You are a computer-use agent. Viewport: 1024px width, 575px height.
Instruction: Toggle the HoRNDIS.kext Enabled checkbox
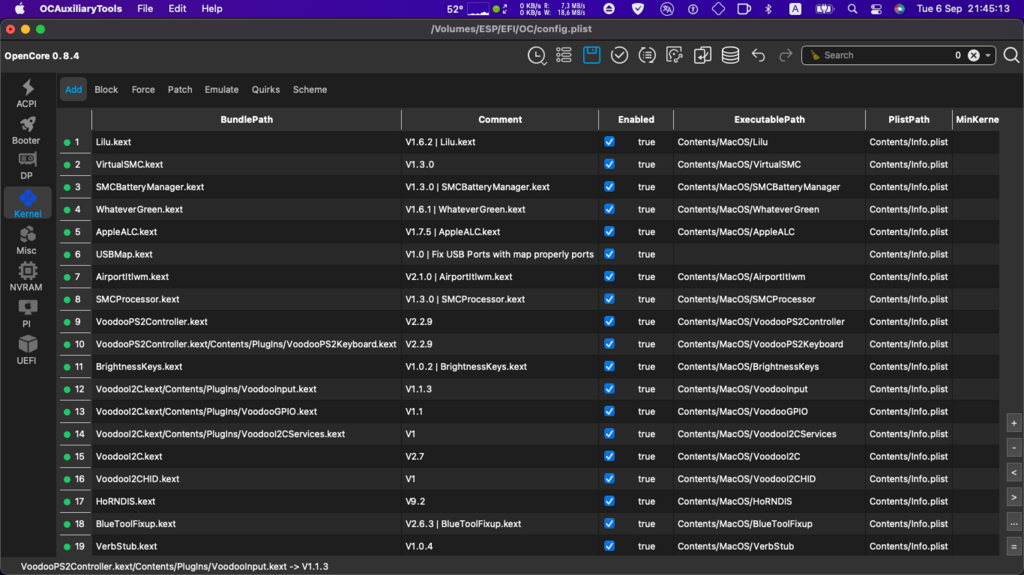click(609, 501)
